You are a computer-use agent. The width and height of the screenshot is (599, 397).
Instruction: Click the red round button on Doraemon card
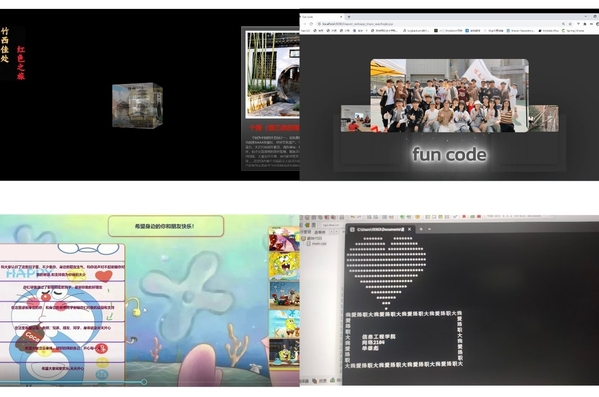(102, 348)
